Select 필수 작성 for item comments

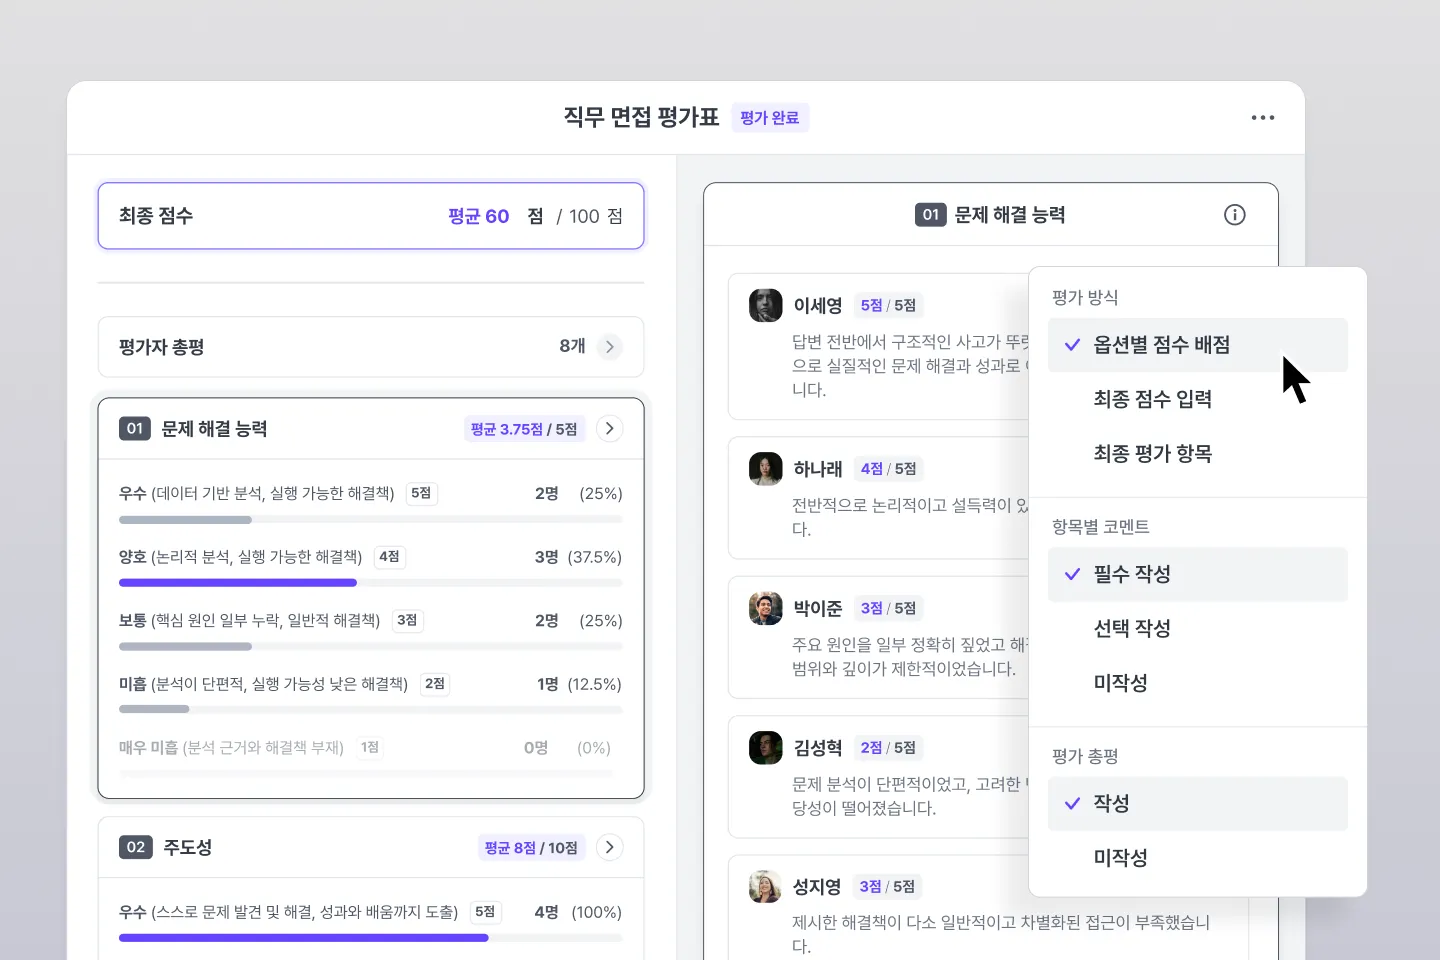(1198, 574)
